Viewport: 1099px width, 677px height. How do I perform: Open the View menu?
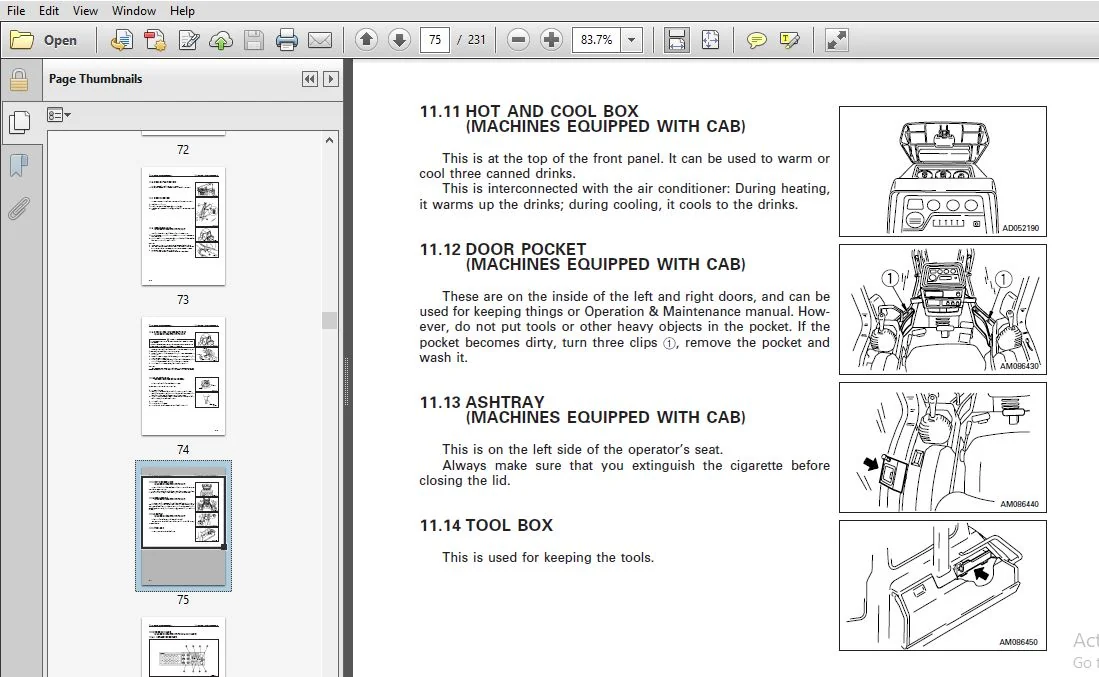pyautogui.click(x=86, y=11)
